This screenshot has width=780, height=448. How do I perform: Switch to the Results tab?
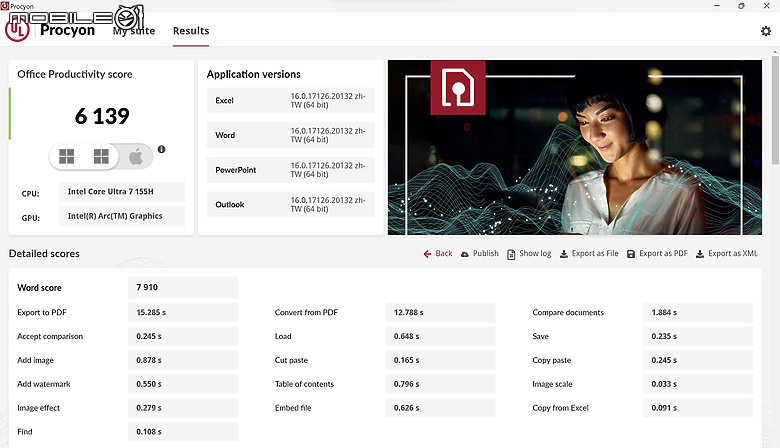pos(191,31)
